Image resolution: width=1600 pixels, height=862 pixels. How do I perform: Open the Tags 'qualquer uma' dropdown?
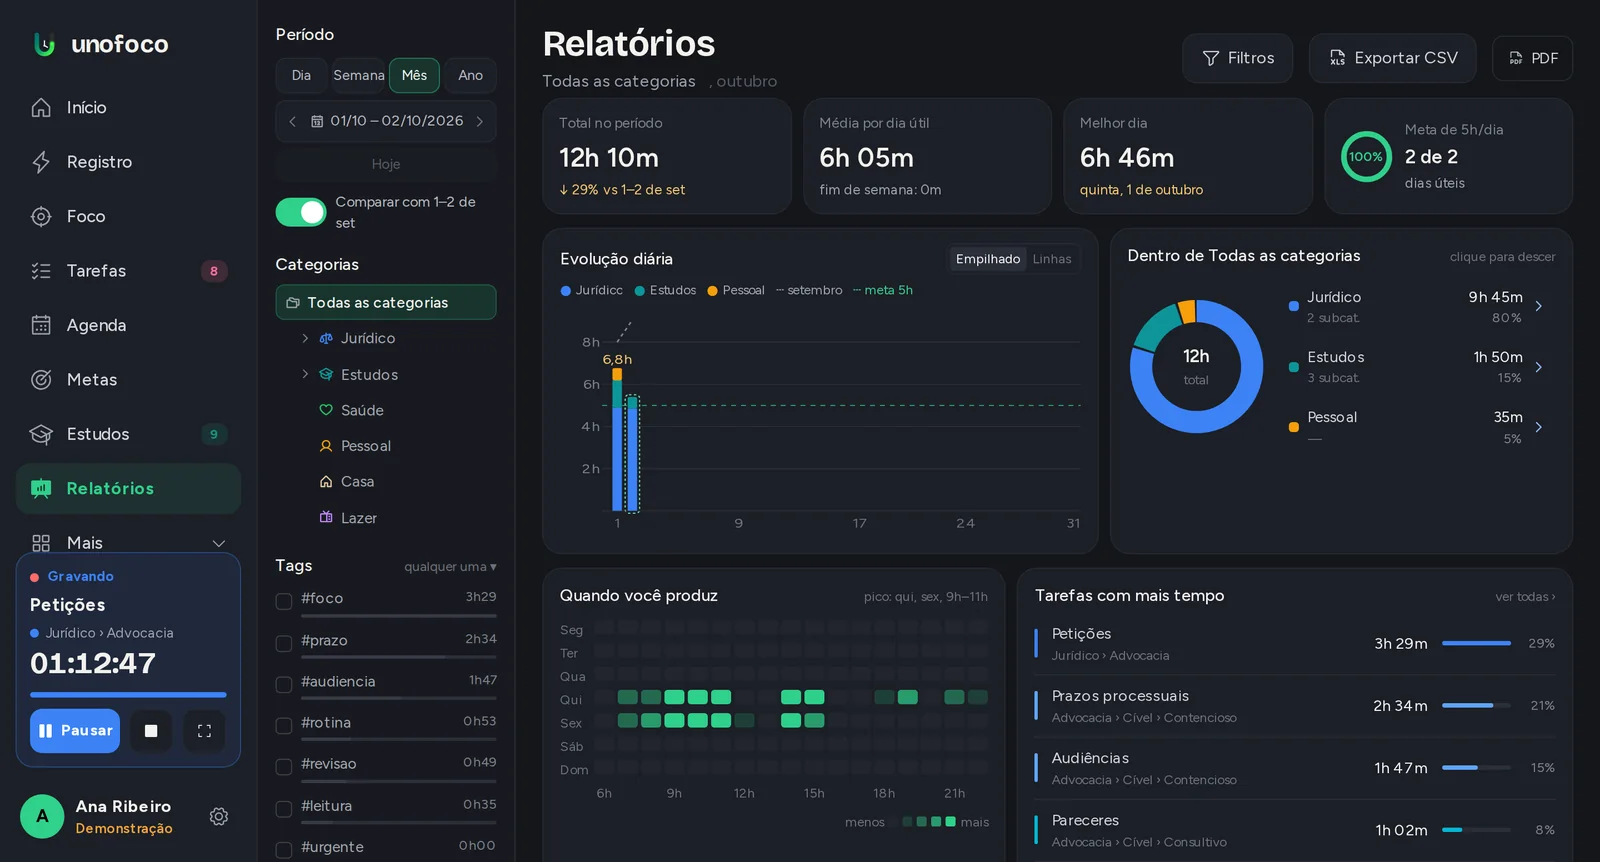tap(450, 567)
